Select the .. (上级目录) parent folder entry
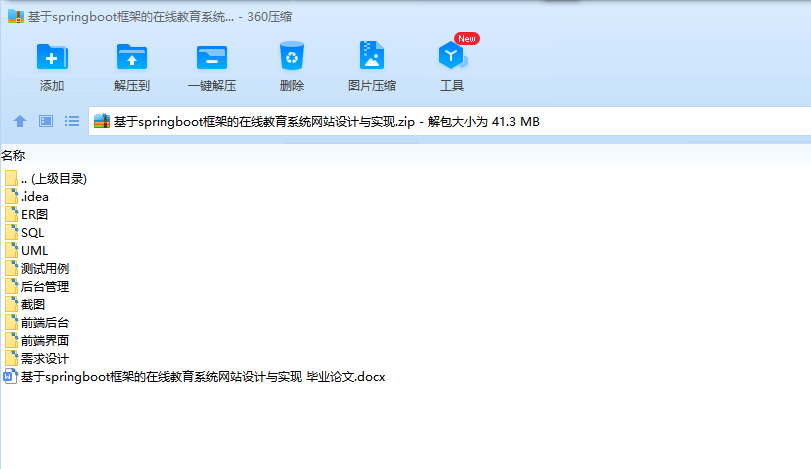811x469 pixels. [54, 179]
